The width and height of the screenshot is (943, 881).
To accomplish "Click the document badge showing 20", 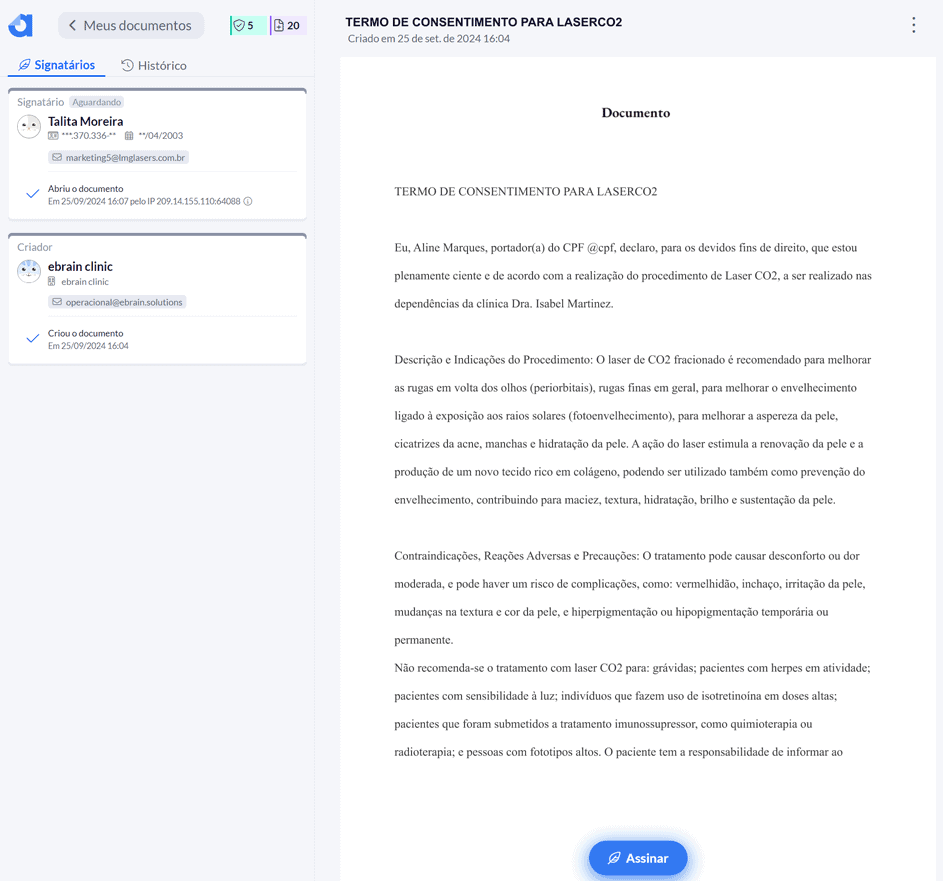I will pos(288,26).
